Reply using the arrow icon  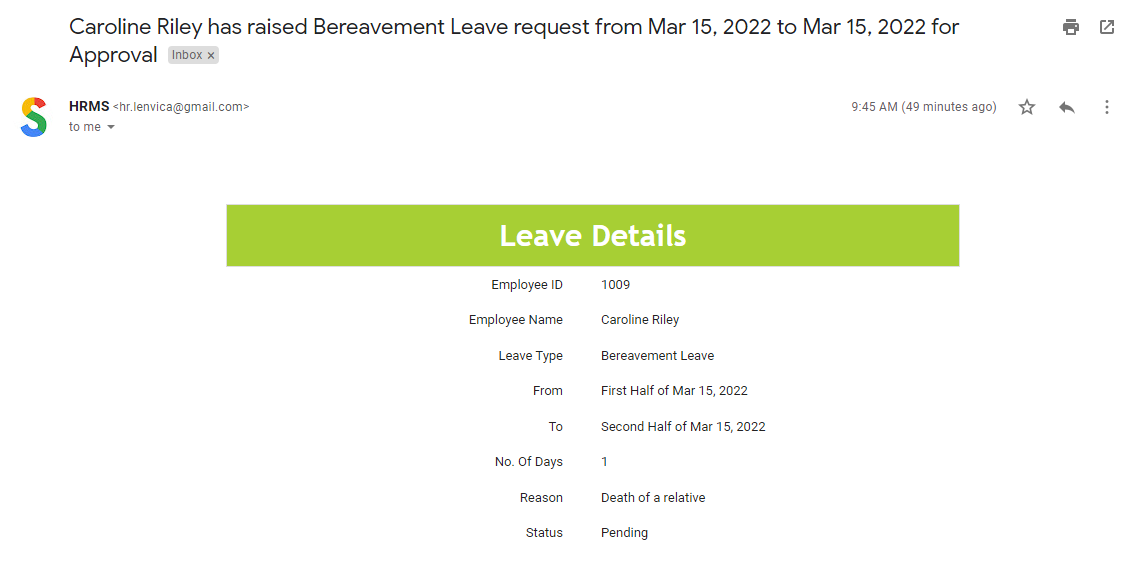[1067, 107]
